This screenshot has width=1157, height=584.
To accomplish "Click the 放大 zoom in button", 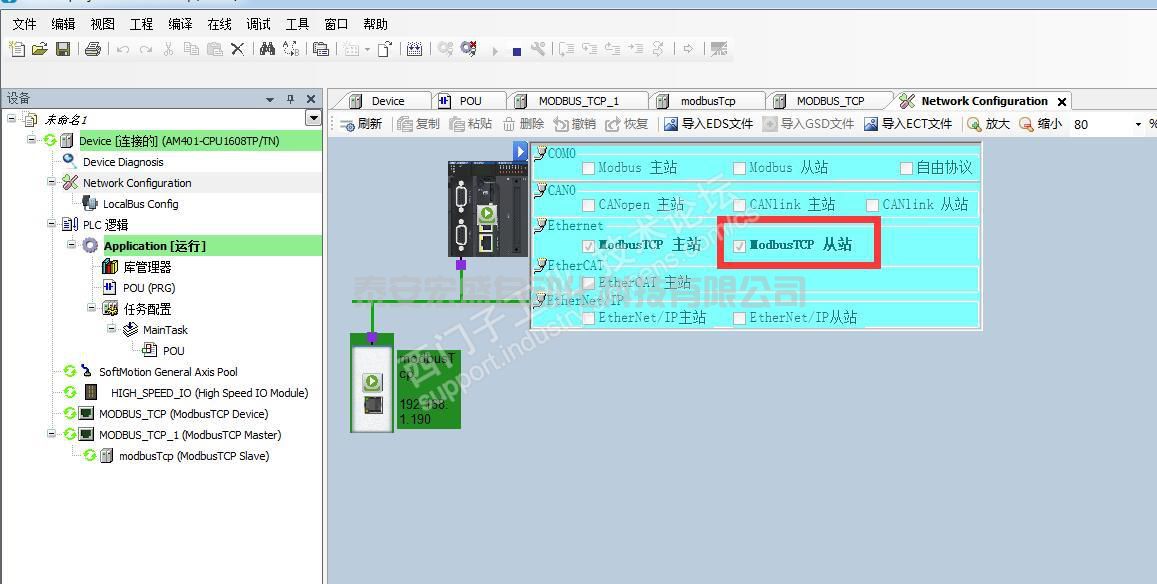I will click(988, 124).
